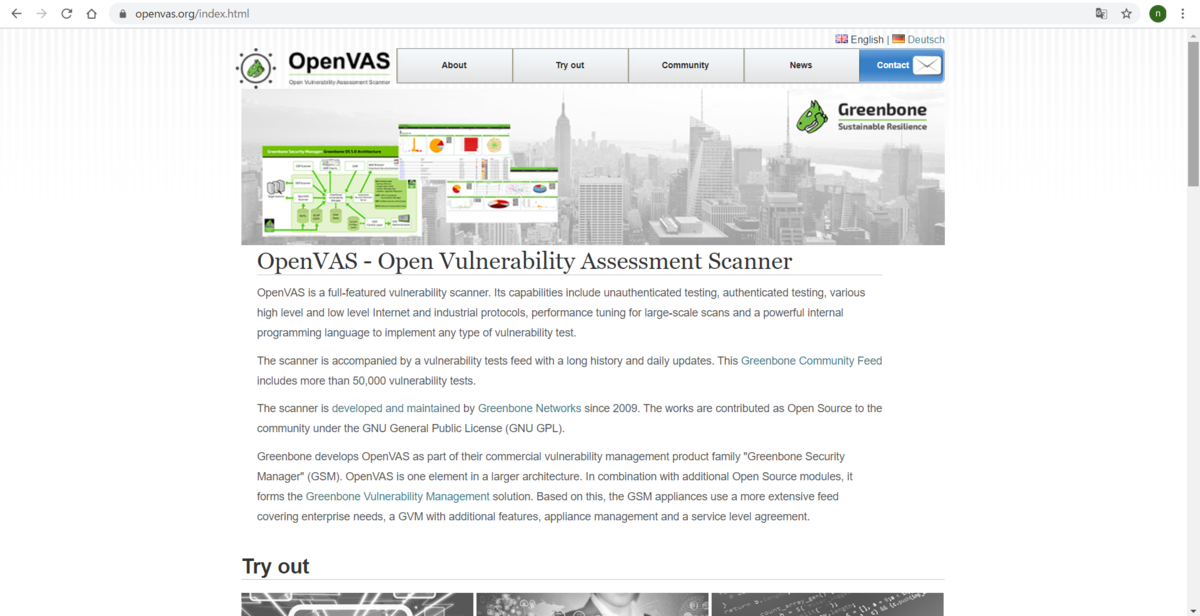Click the 'Try out' section heading

(x=276, y=566)
